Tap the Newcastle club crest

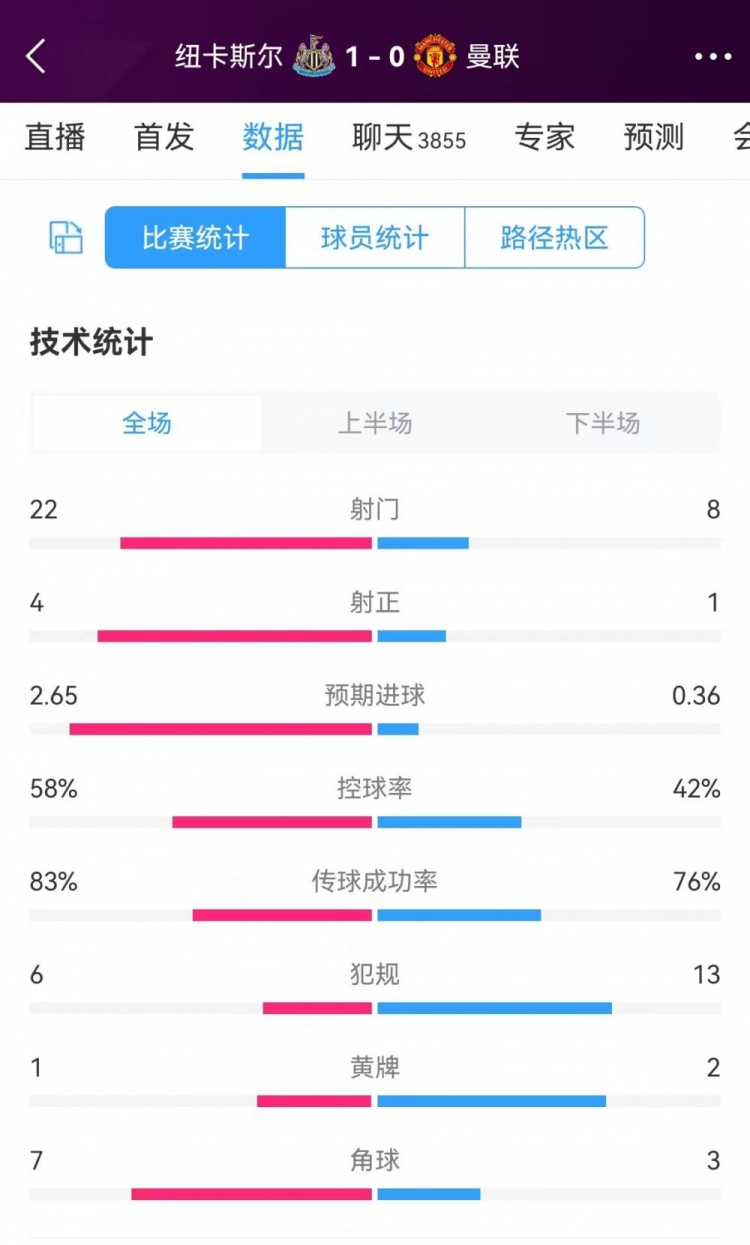[x=314, y=57]
